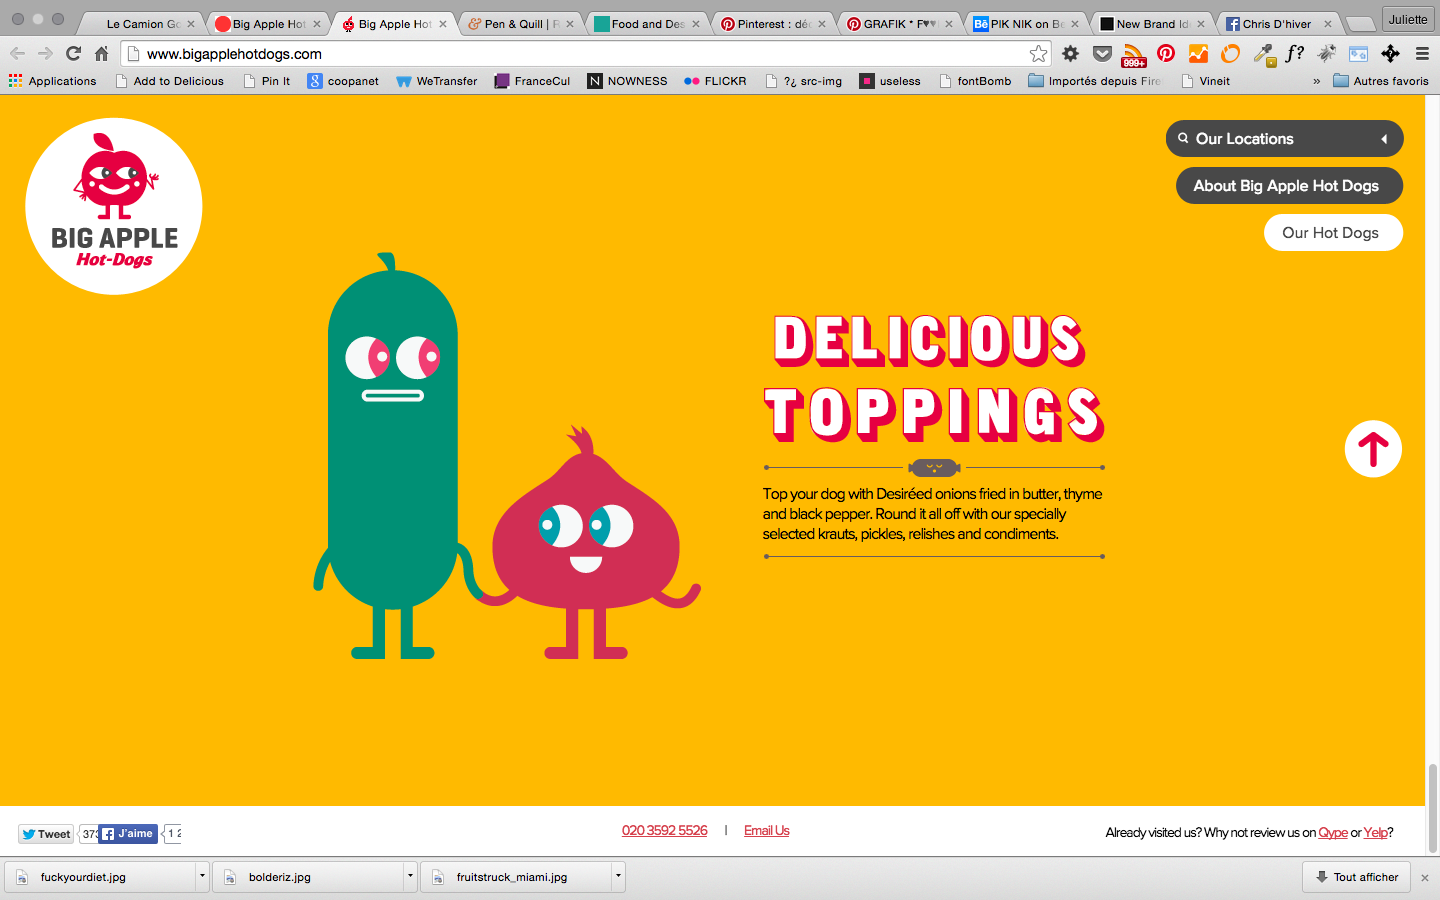Click the Email Us link
The width and height of the screenshot is (1440, 900).
[x=766, y=831]
